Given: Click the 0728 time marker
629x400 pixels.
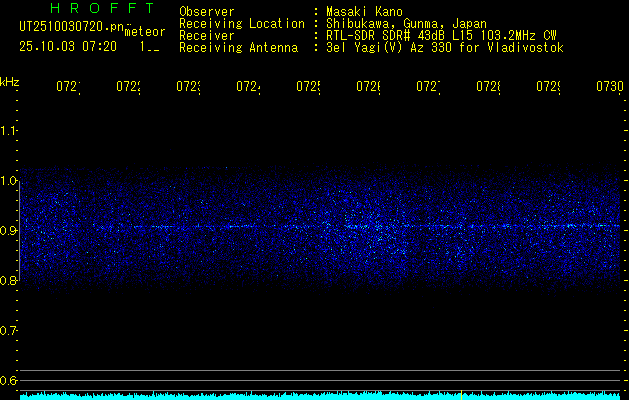Looking at the screenshot, I should pos(488,87).
